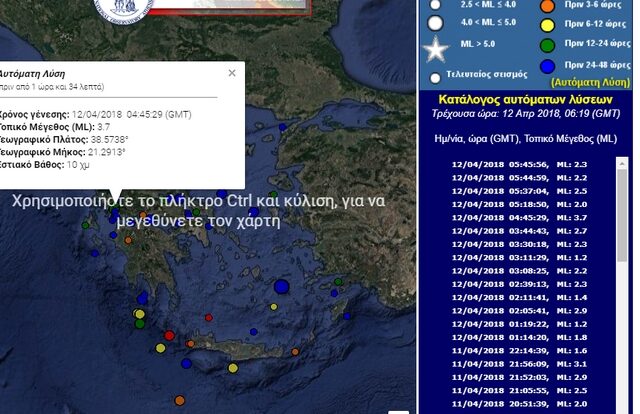Screen dimensions: 640x414
Task: Select the large blue marker on the southern Peloponnese coast
Action: (x=142, y=298)
